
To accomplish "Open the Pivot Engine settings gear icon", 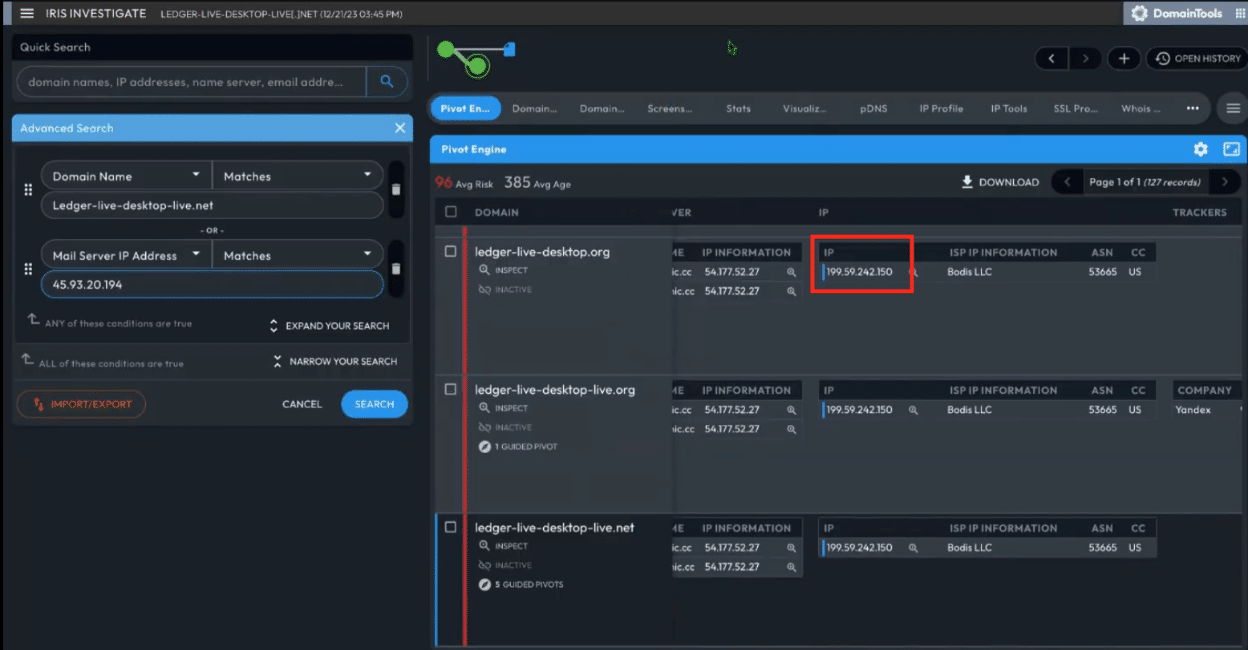I will (x=1200, y=148).
